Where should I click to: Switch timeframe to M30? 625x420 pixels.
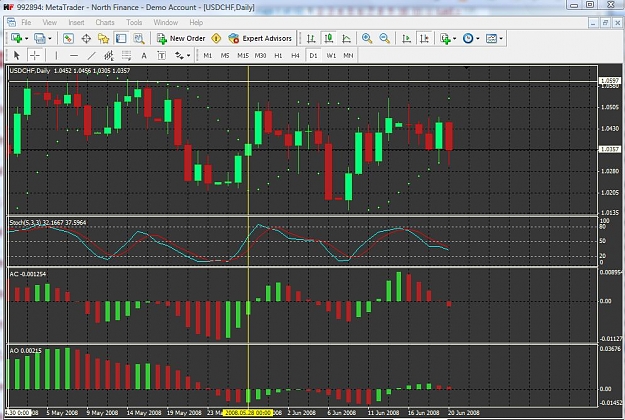pos(260,56)
